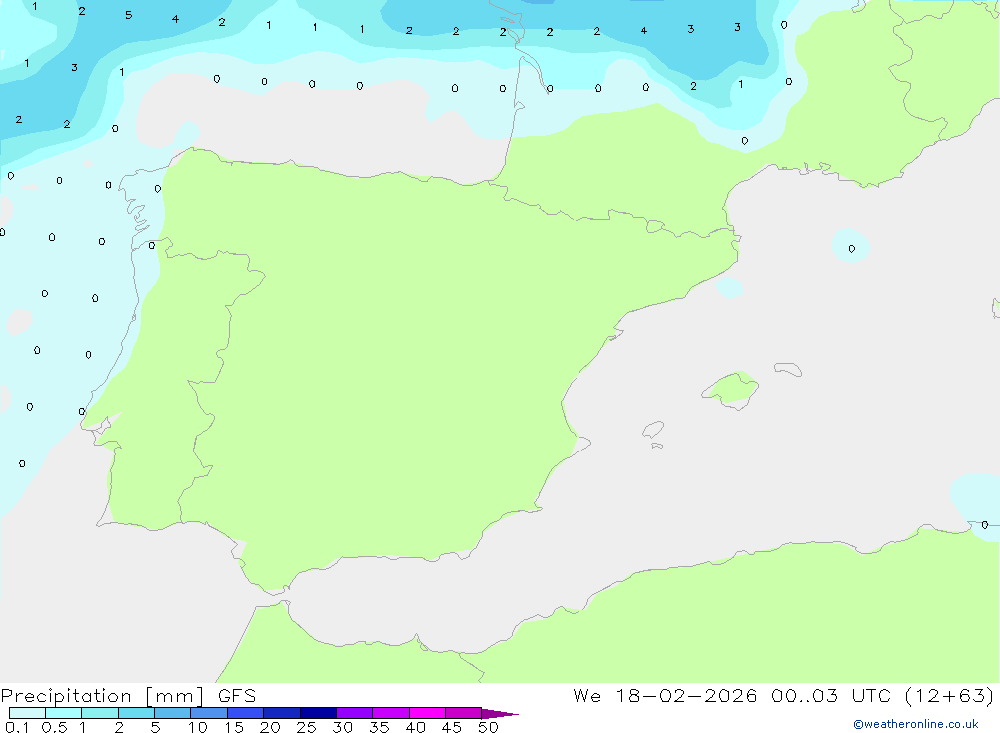The height and width of the screenshot is (733, 1000).
Task: Click the '35' legend label
Action: [379, 727]
